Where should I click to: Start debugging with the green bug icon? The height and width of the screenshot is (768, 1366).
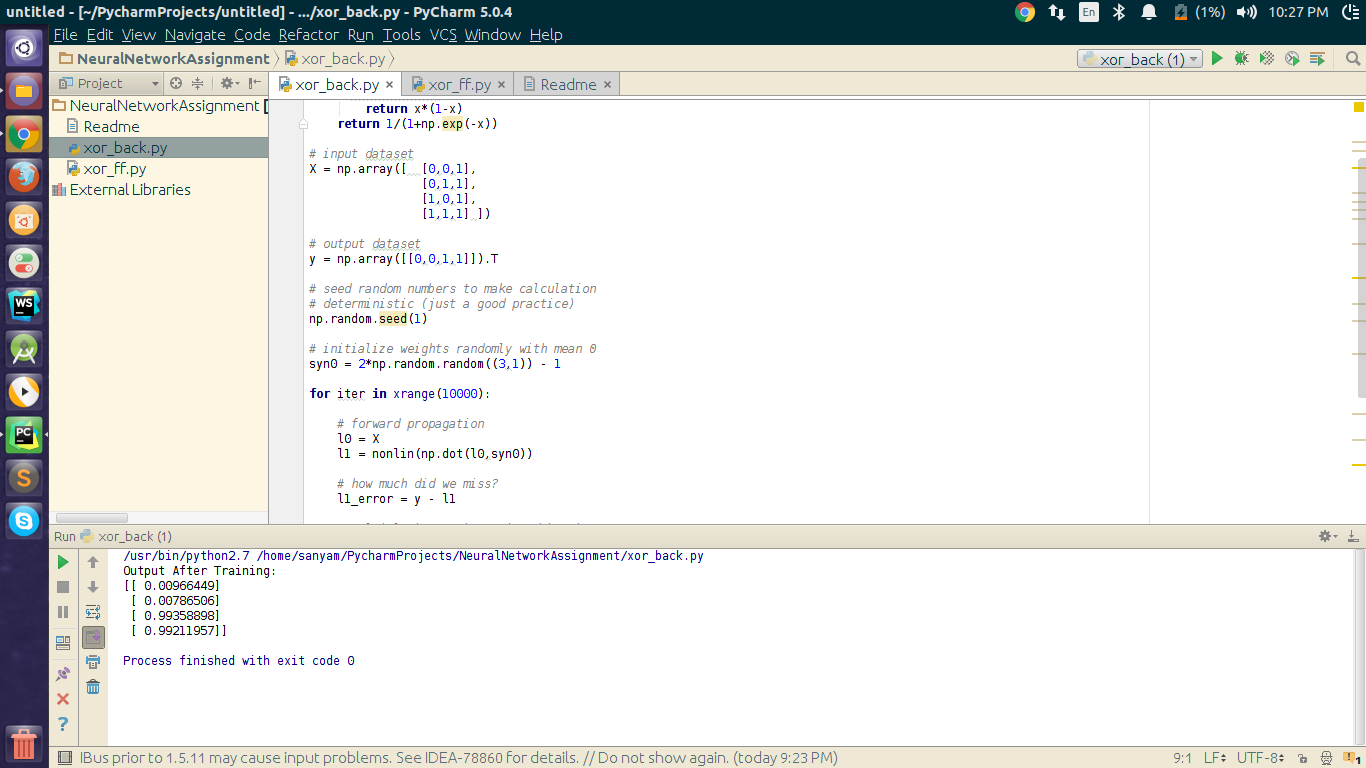(1242, 59)
